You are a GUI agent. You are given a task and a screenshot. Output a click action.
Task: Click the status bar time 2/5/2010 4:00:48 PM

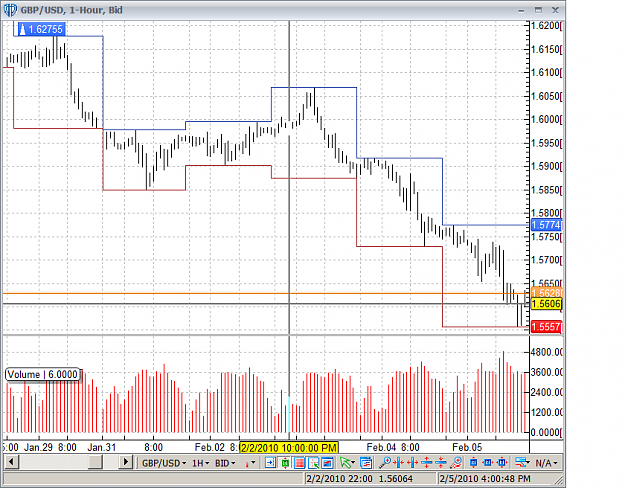coord(485,478)
